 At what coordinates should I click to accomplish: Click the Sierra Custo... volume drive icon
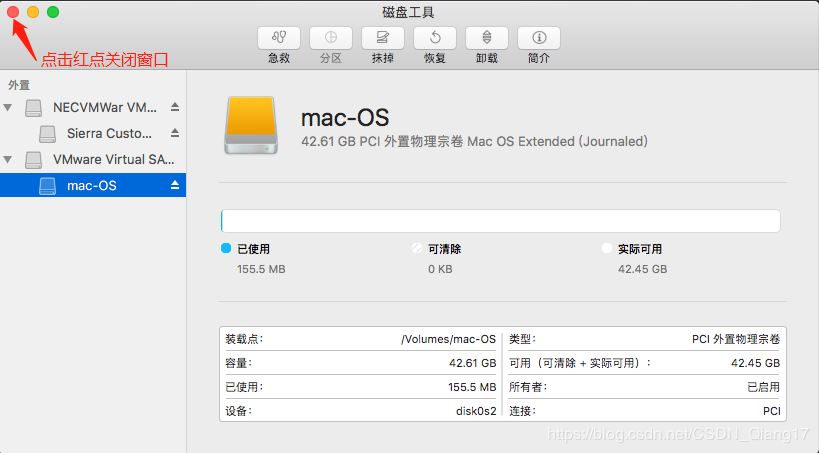pyautogui.click(x=48, y=134)
